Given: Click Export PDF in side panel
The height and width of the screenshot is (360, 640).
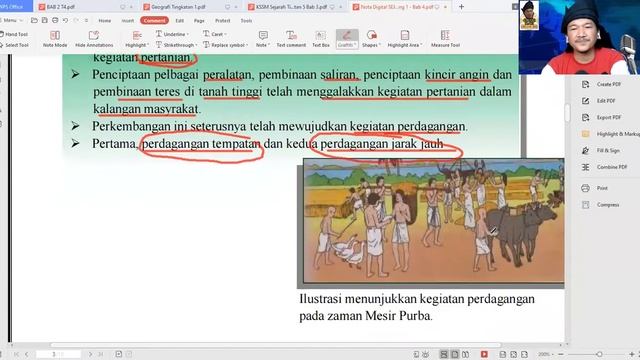Looking at the screenshot, I should click(x=602, y=117).
